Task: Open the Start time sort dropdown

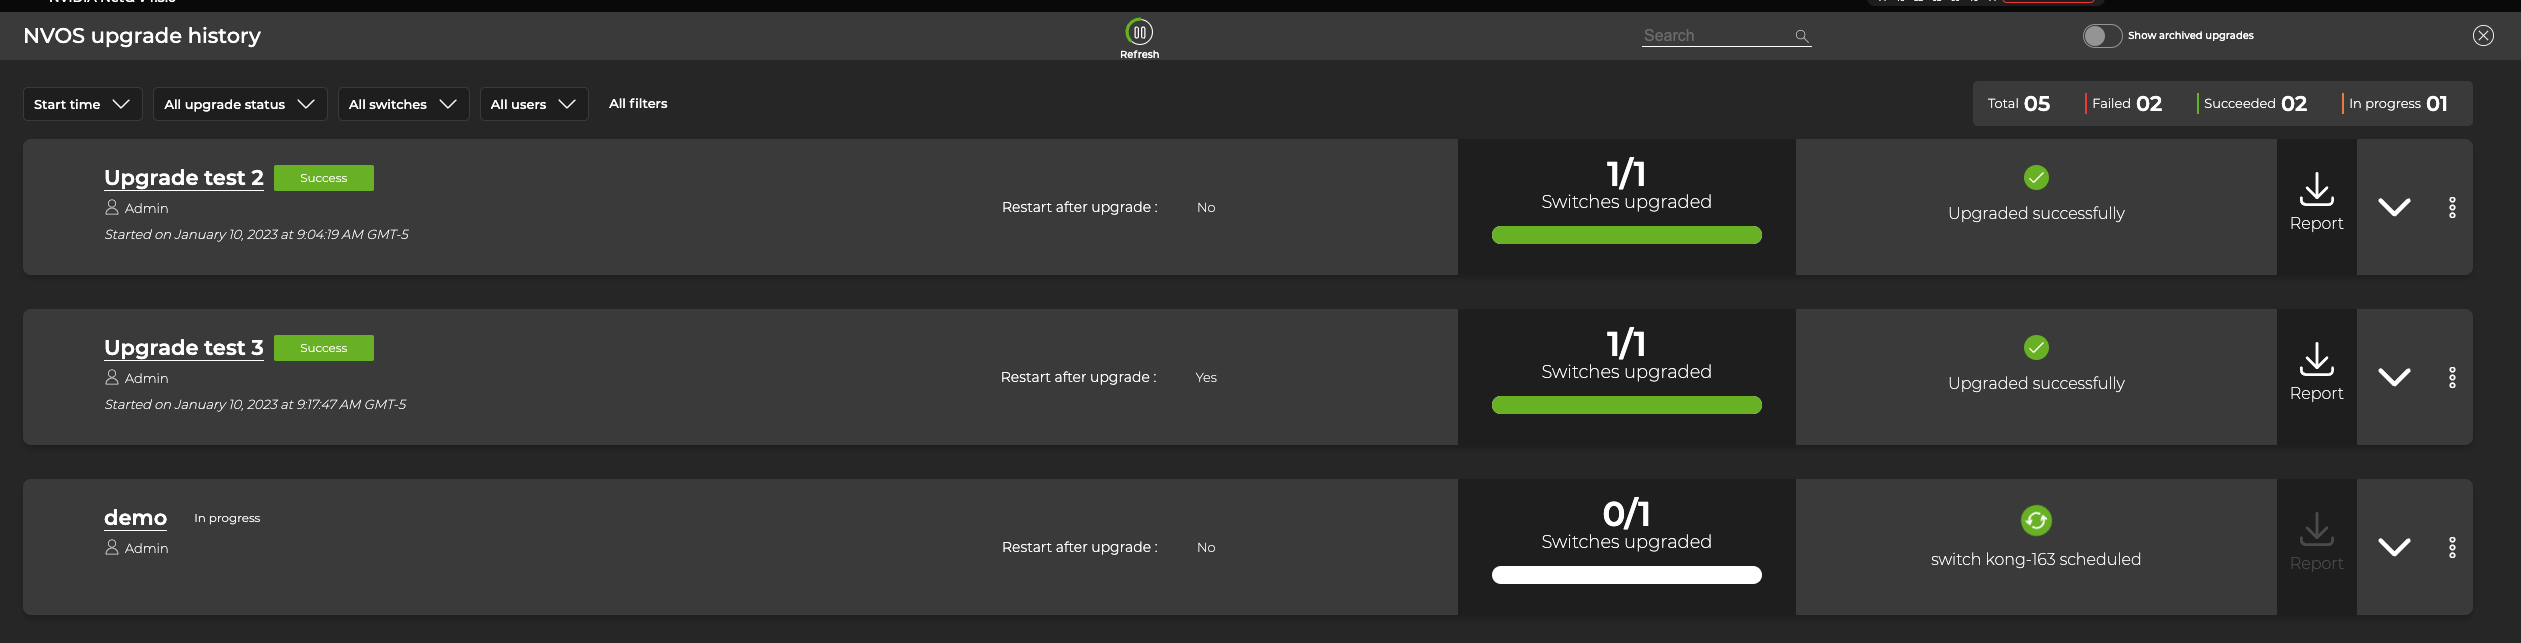Action: tap(82, 104)
